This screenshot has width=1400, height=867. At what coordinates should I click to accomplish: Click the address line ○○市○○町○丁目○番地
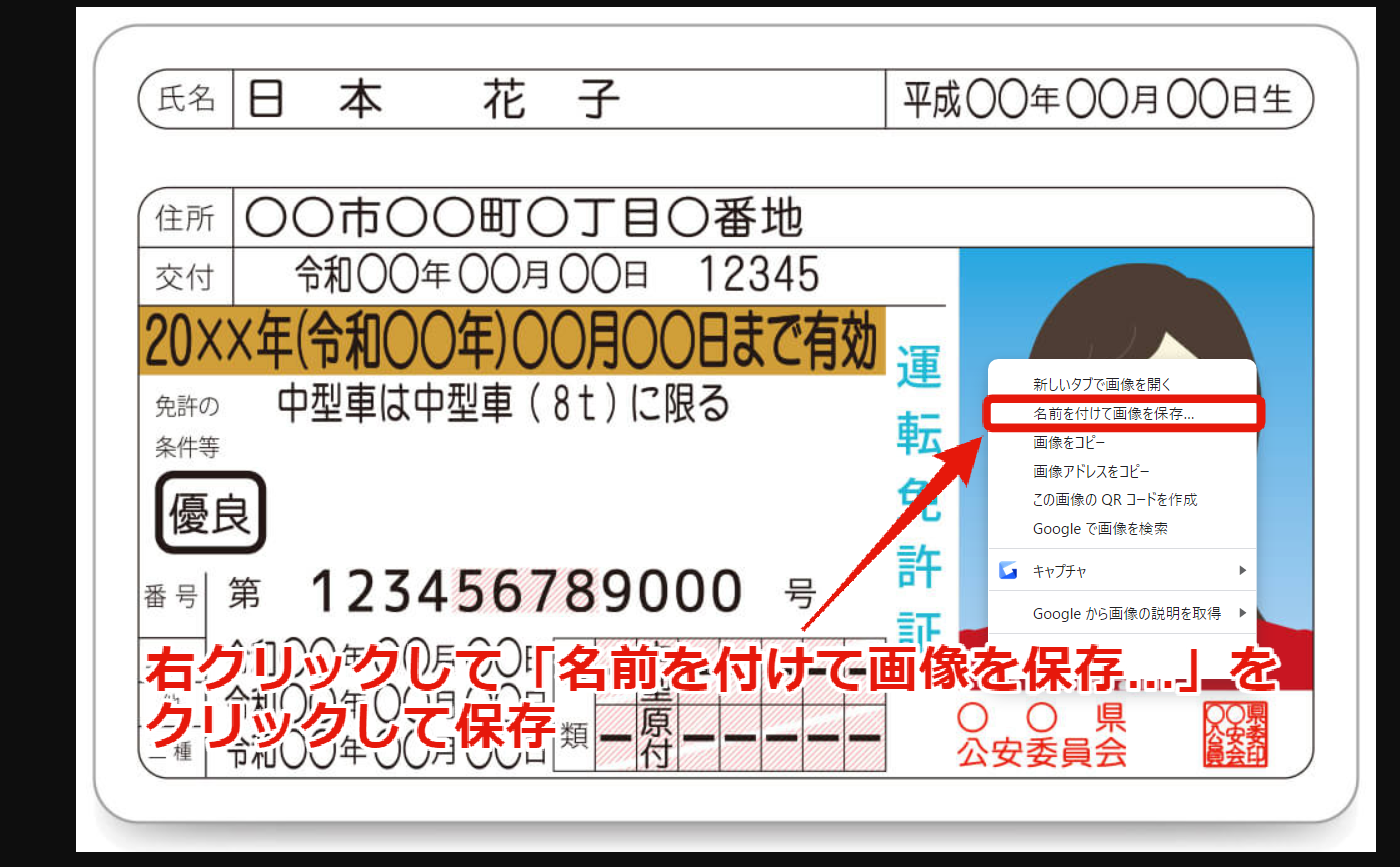click(x=523, y=218)
